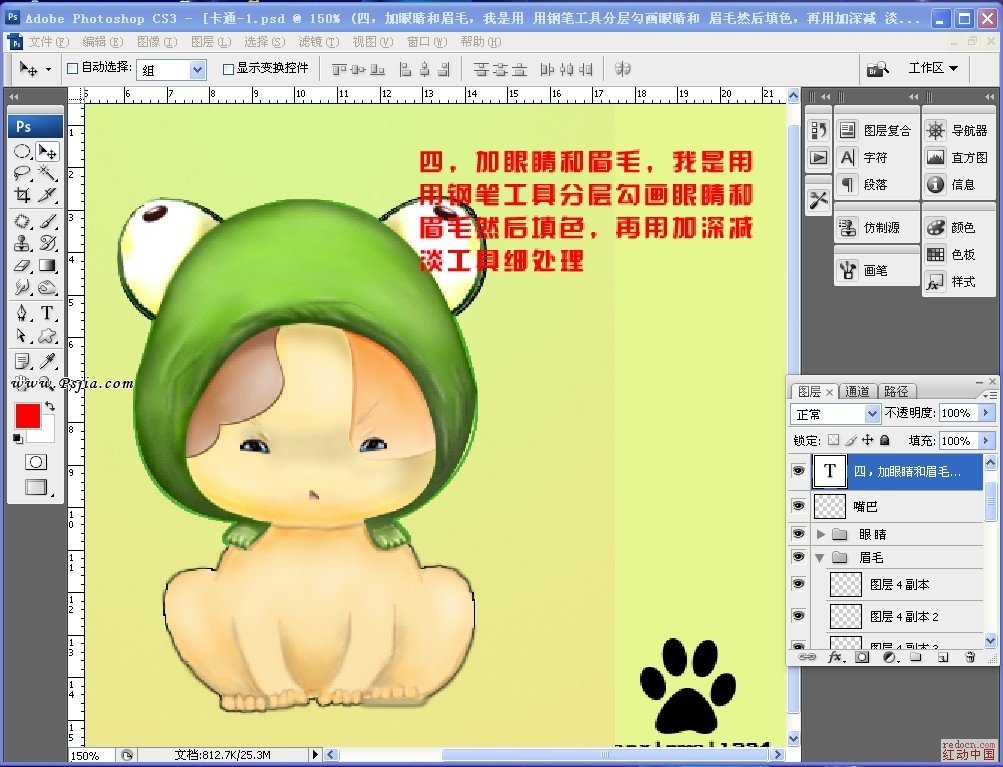Hide the 嘴巴 layer with its eye icon
The width and height of the screenshot is (1003, 767).
[798, 506]
